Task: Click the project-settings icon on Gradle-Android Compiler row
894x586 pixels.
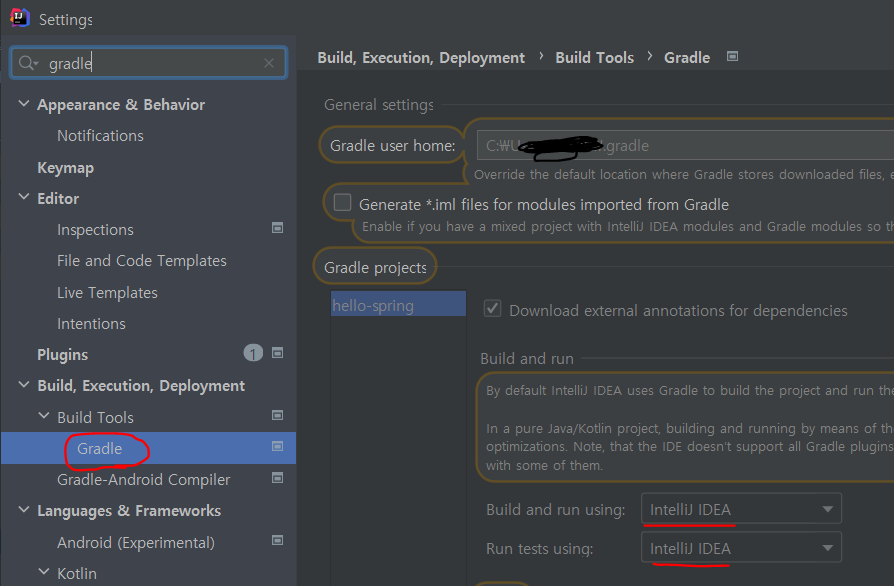Action: [278, 478]
